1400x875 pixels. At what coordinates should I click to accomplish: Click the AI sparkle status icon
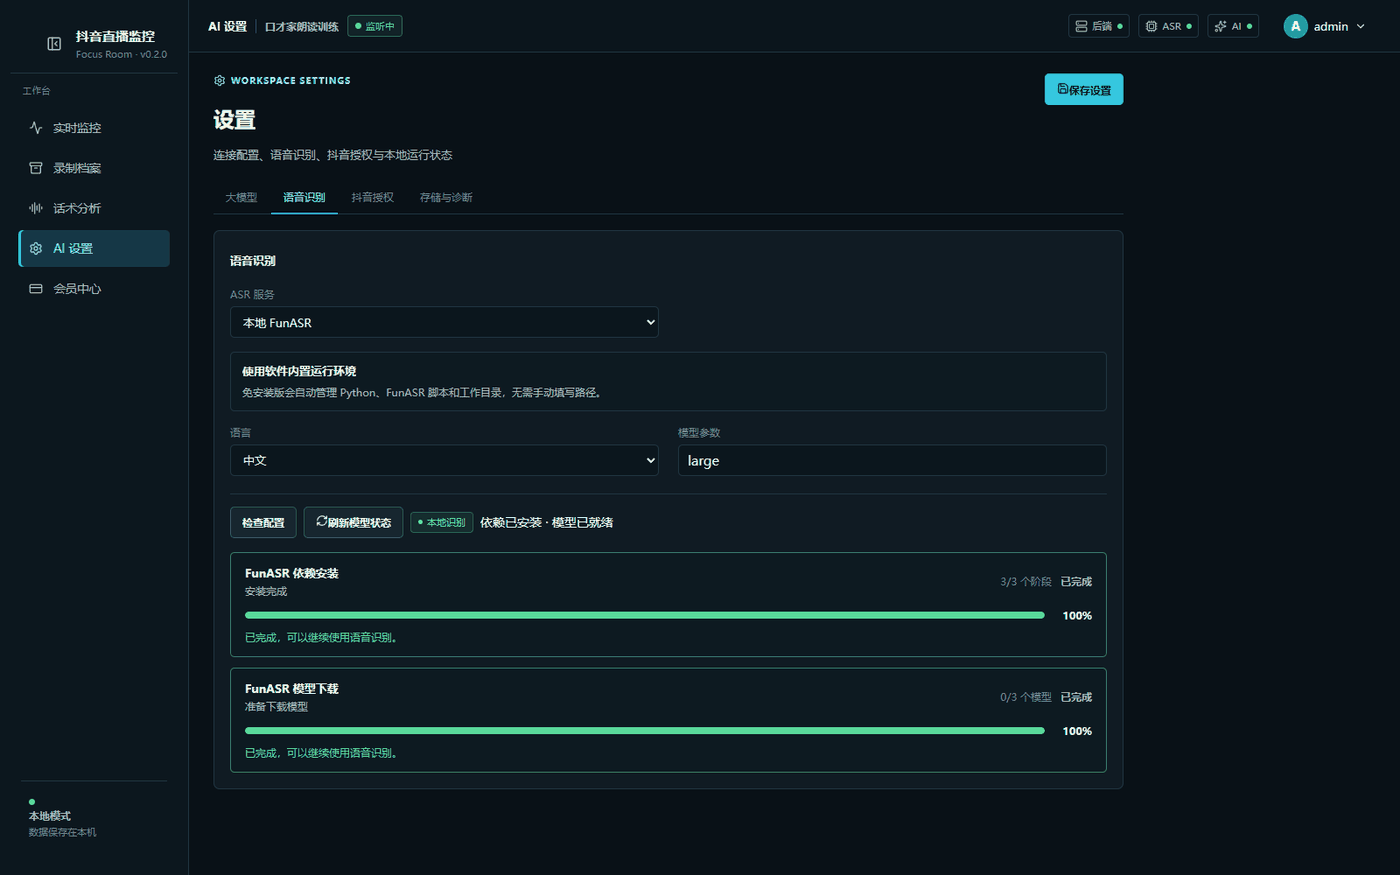point(1220,26)
